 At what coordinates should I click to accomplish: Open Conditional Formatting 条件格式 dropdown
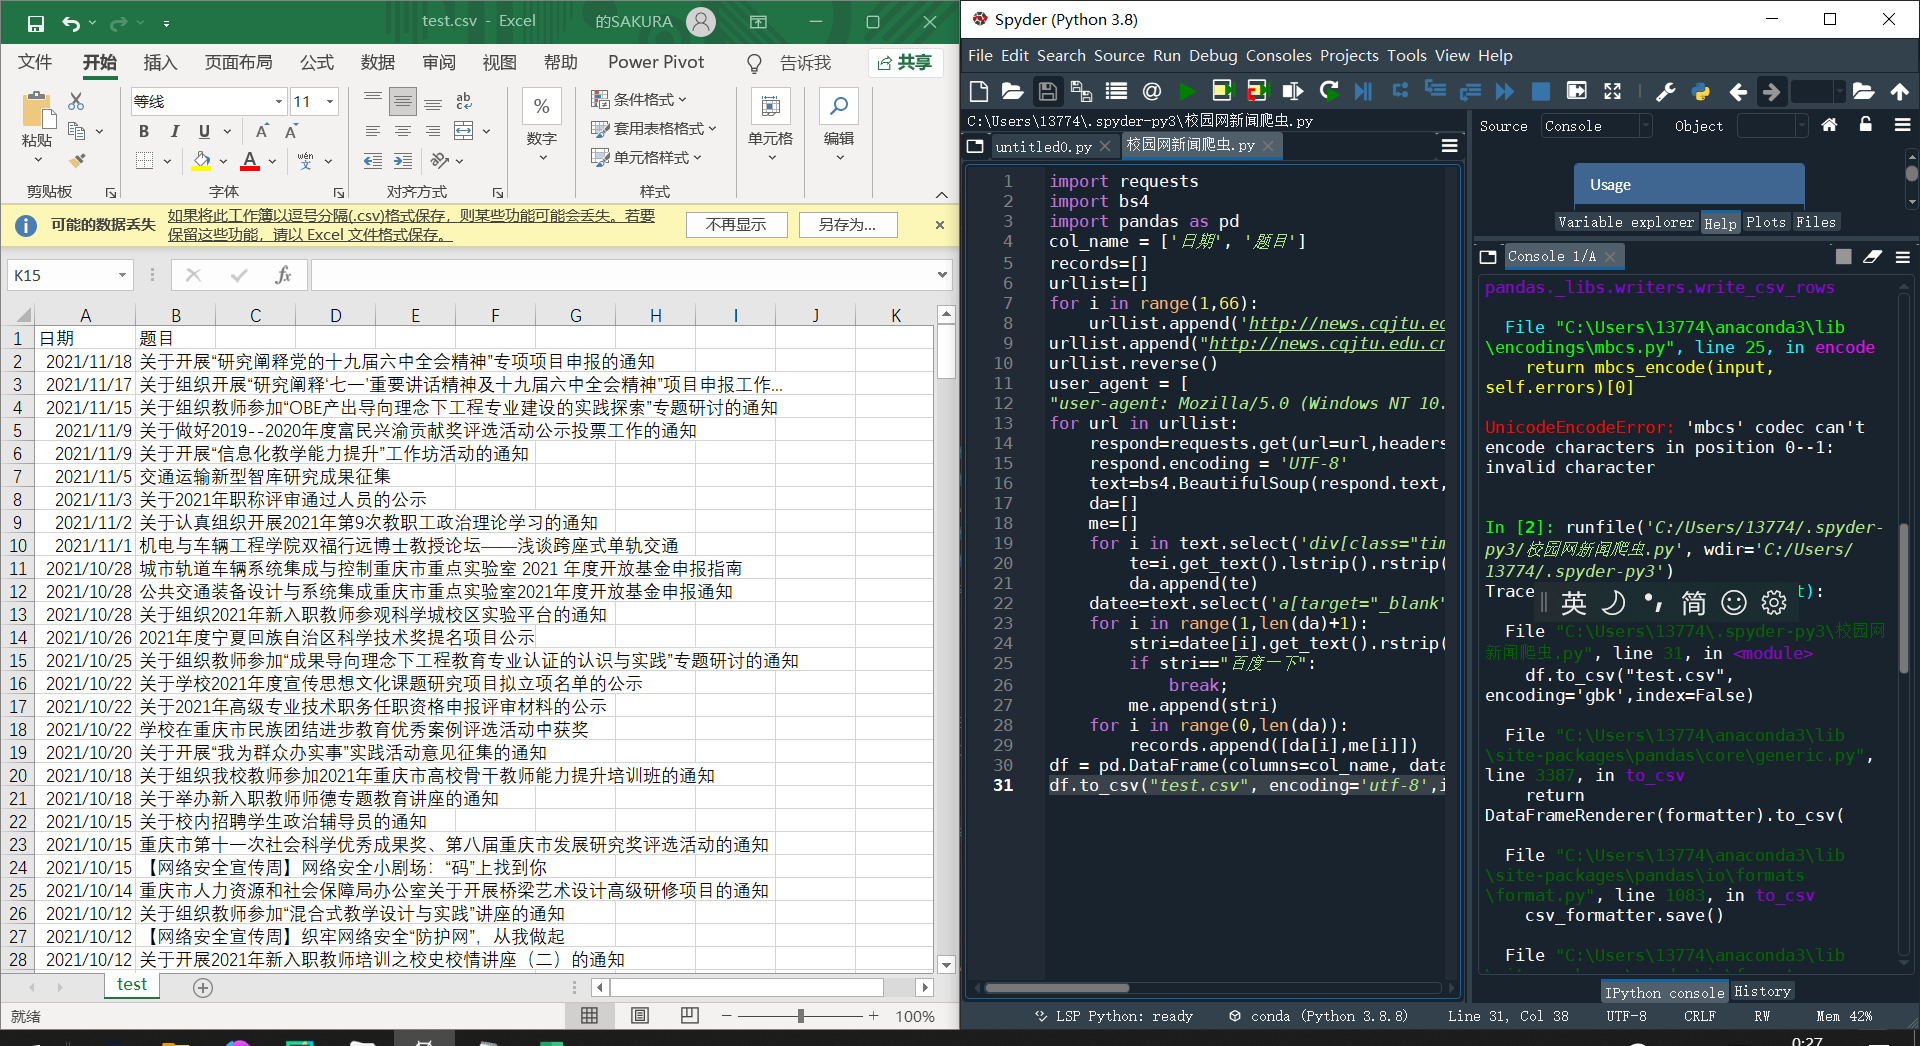click(639, 99)
